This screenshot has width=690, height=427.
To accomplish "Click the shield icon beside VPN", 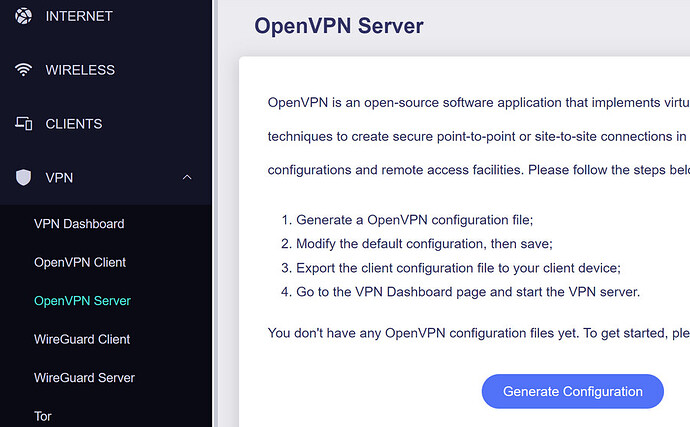I will pos(24,178).
